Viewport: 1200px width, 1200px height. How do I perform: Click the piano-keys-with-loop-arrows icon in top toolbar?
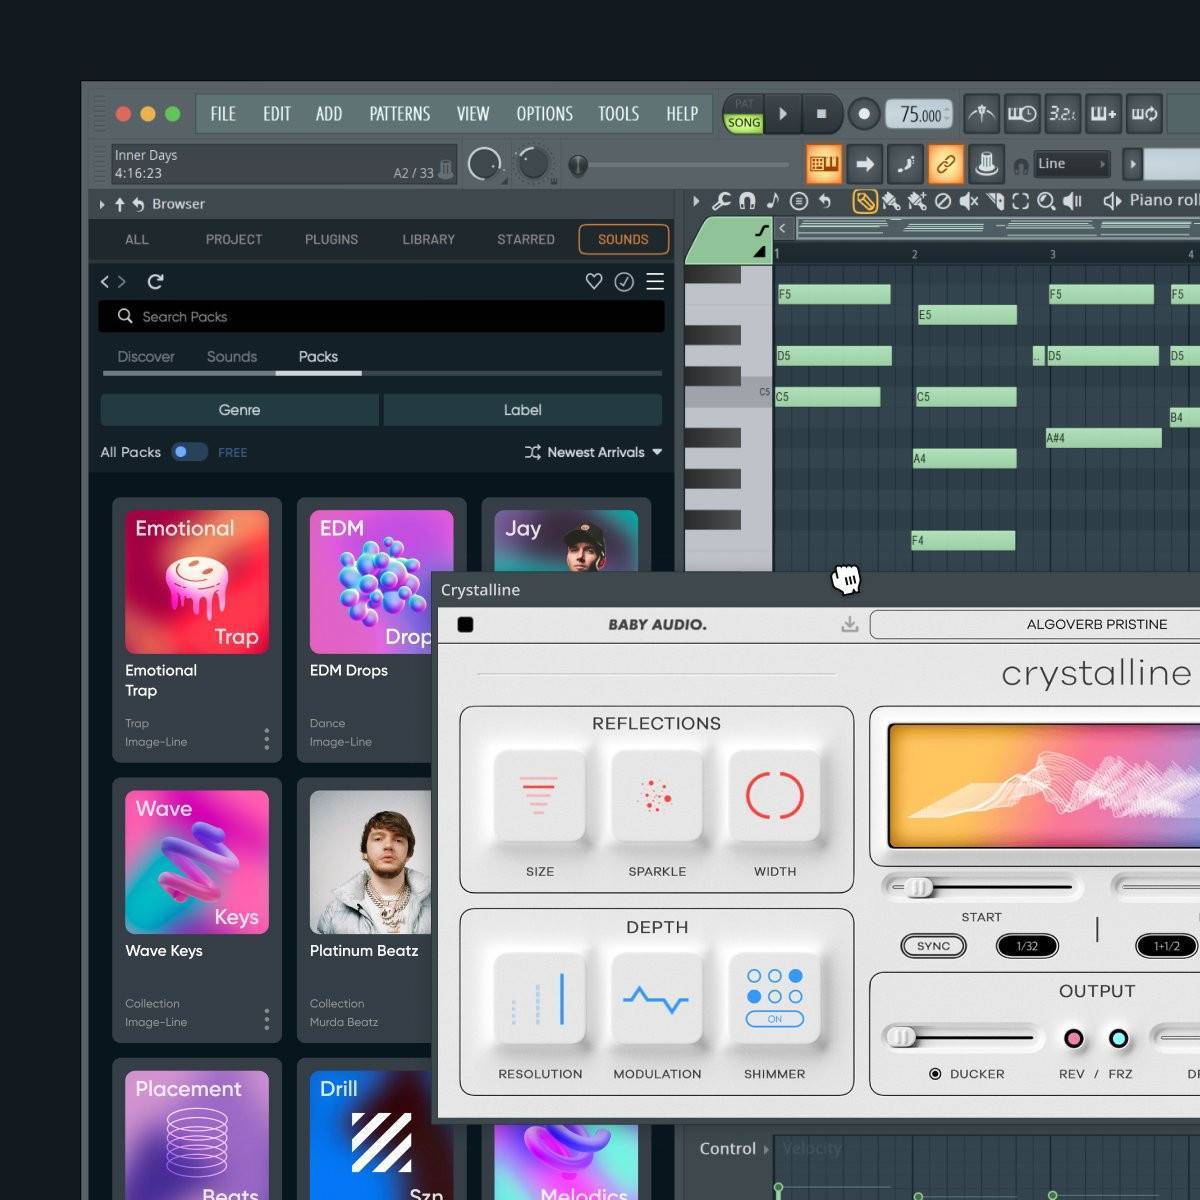pos(1144,114)
